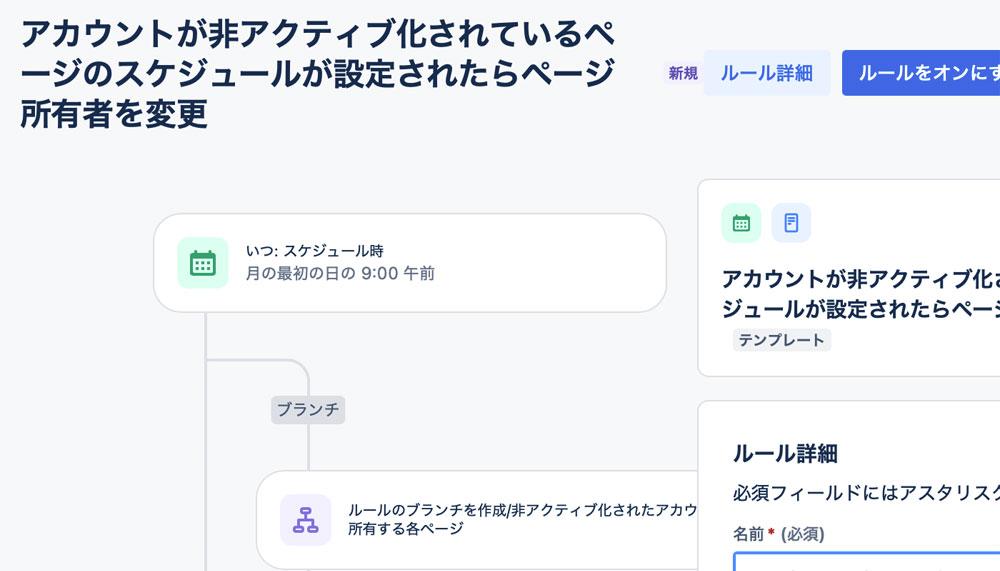Click the vertical connector line below trigger

(x=205, y=441)
